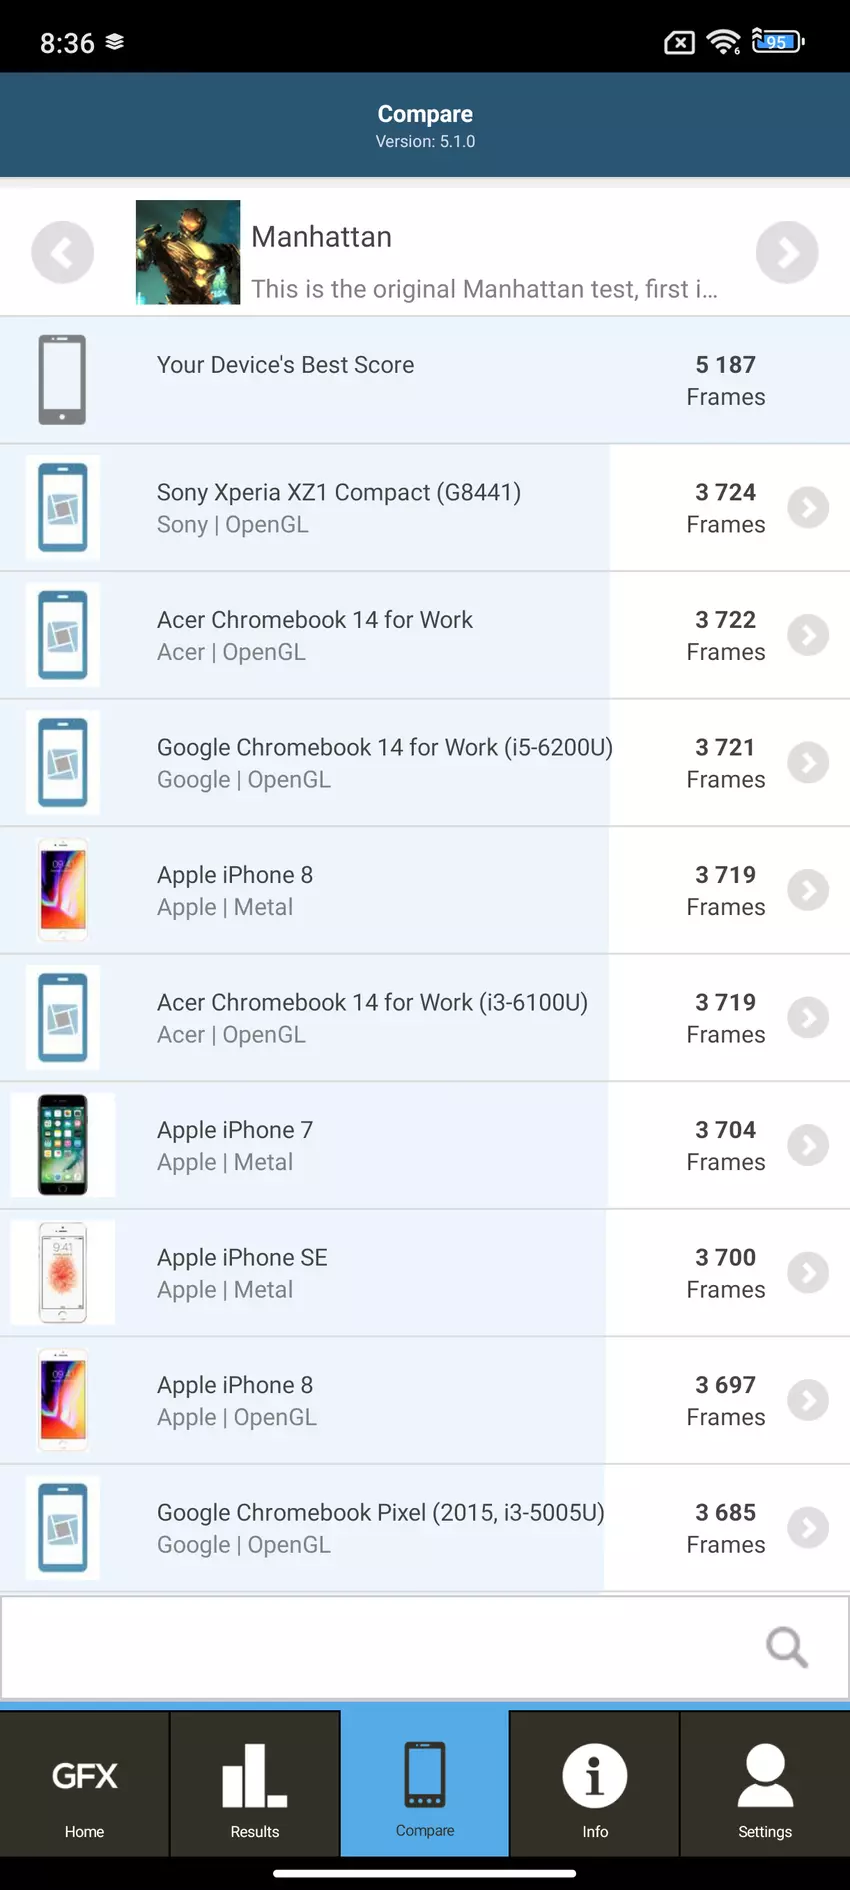Switch to the Results tab
Viewport: 850px width, 1890px height.
255,1785
